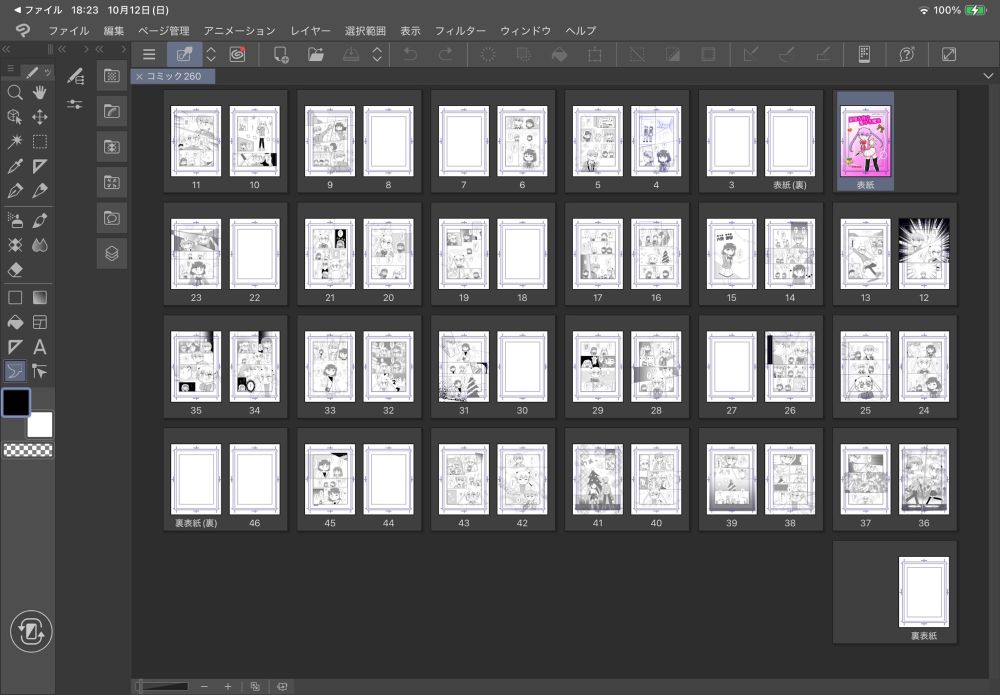Open the smartphone companion mode icon

click(x=864, y=54)
